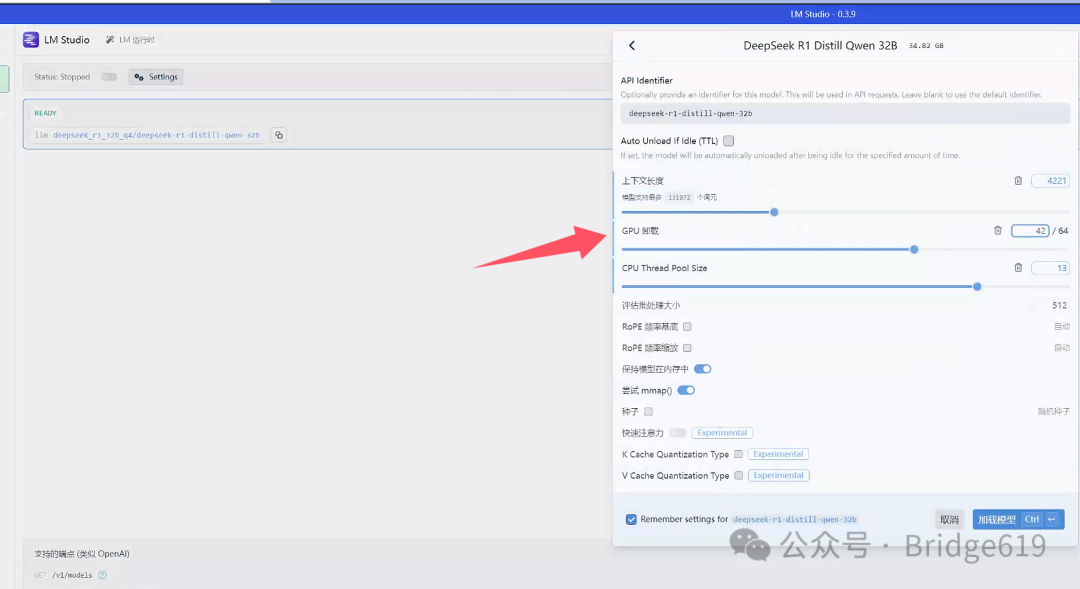Screen dimensions: 1080x589
Task: Click the help icon beside /v1/models
Action: (103, 575)
